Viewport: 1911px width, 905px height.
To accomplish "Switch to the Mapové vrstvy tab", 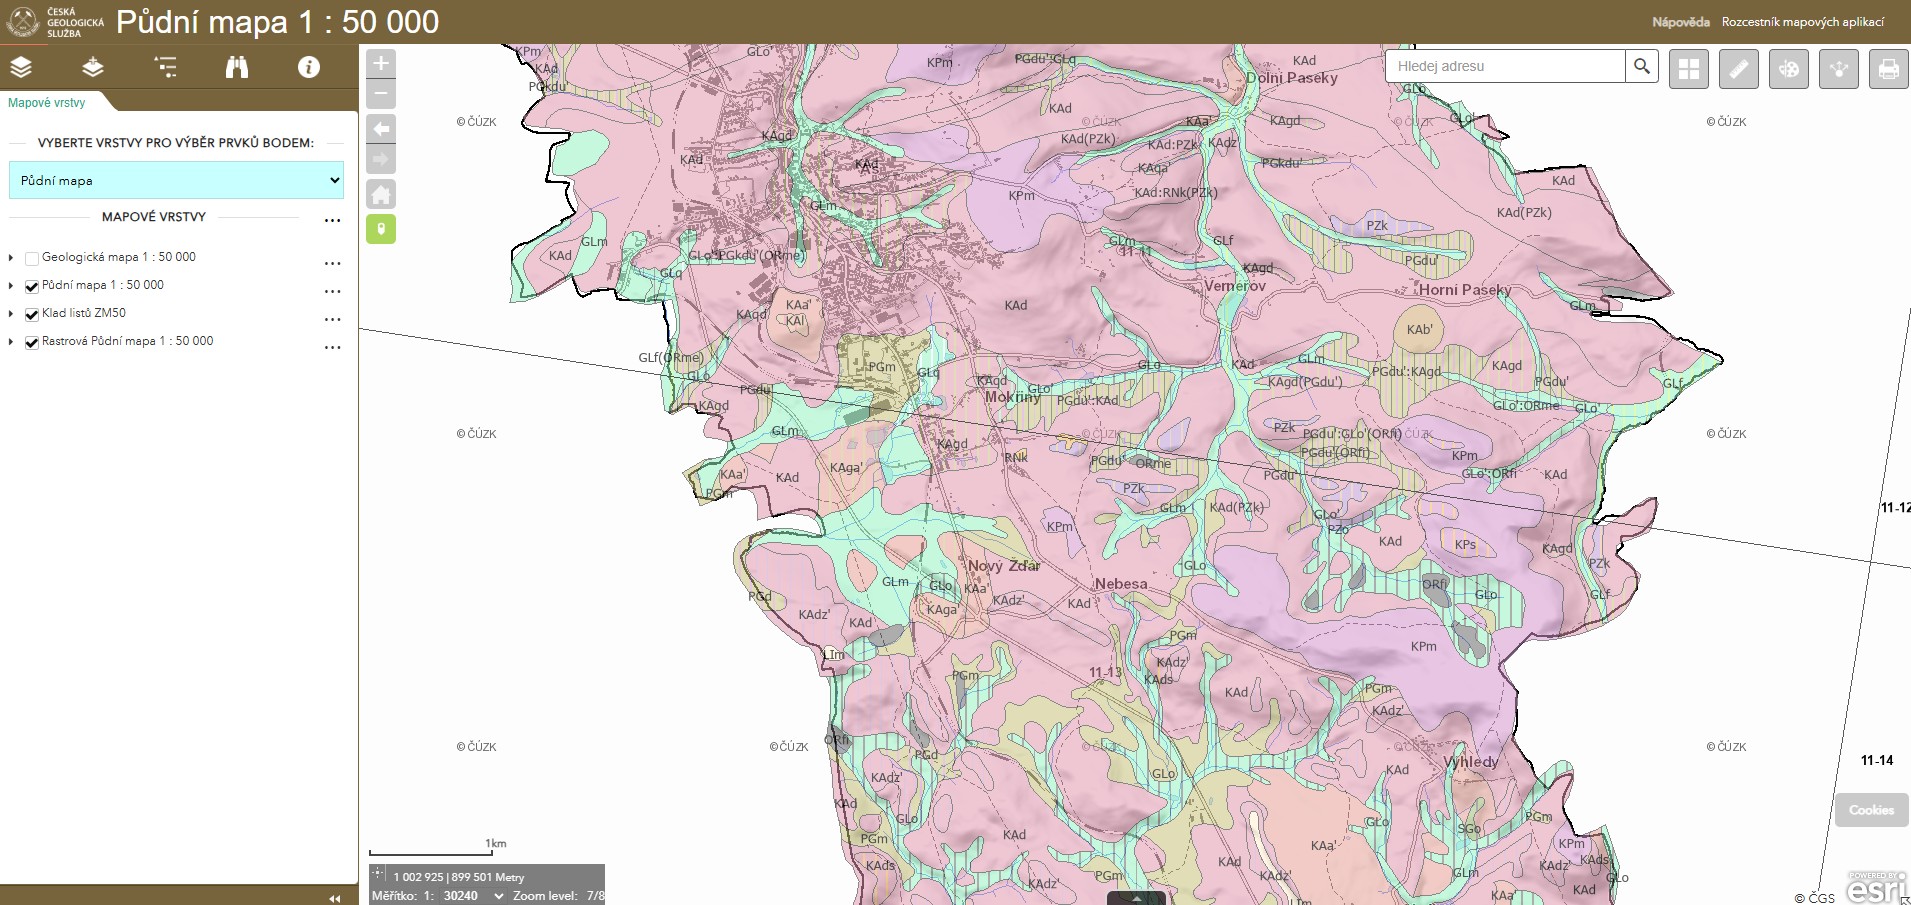I will (45, 102).
